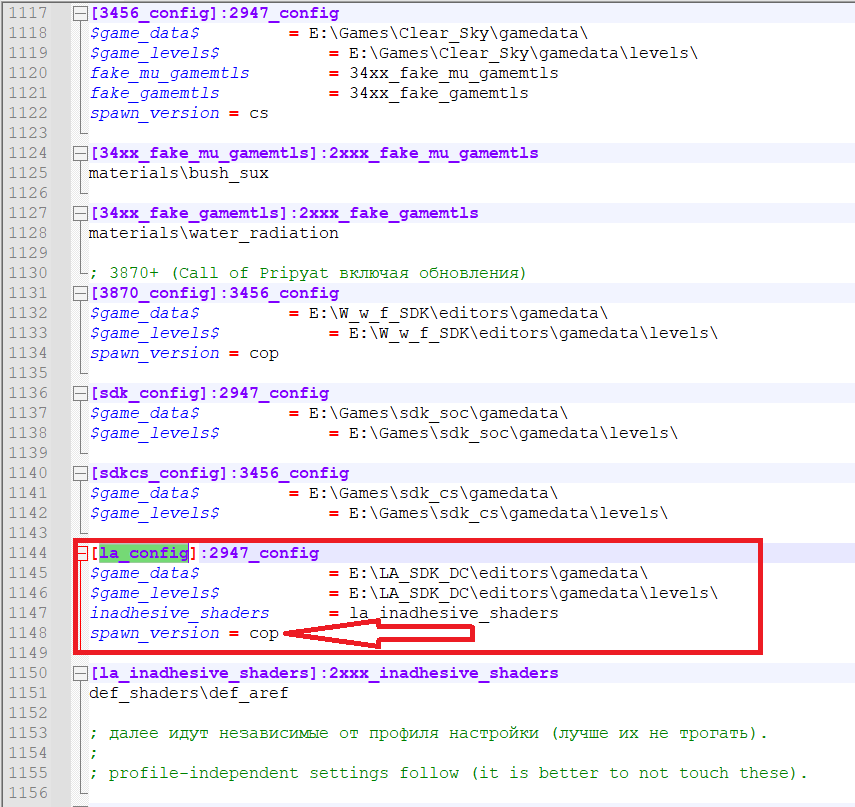The image size is (855, 807).
Task: Collapse the [la_inadhesive_shaders] section fold marker
Action: coord(80,674)
